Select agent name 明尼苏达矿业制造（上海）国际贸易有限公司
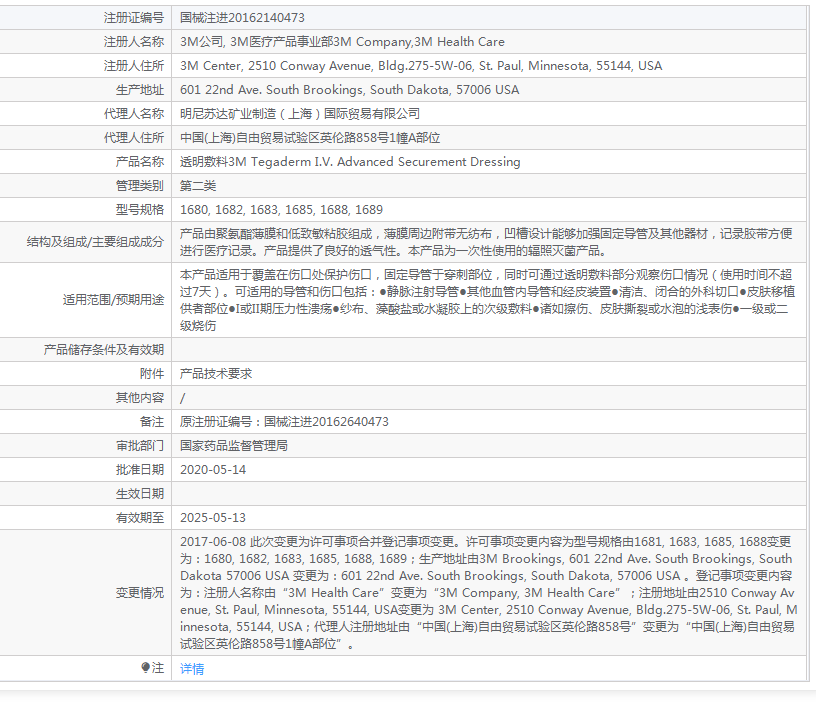The width and height of the screenshot is (816, 706). (x=300, y=113)
